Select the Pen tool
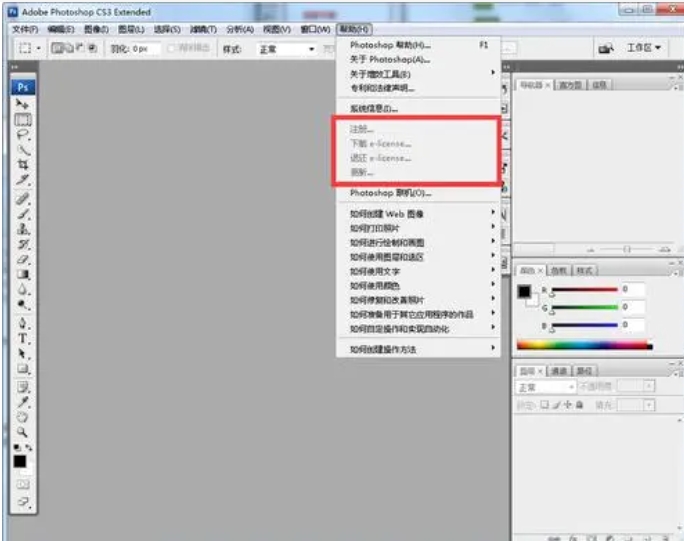Viewport: 684px width, 541px height. point(22,323)
